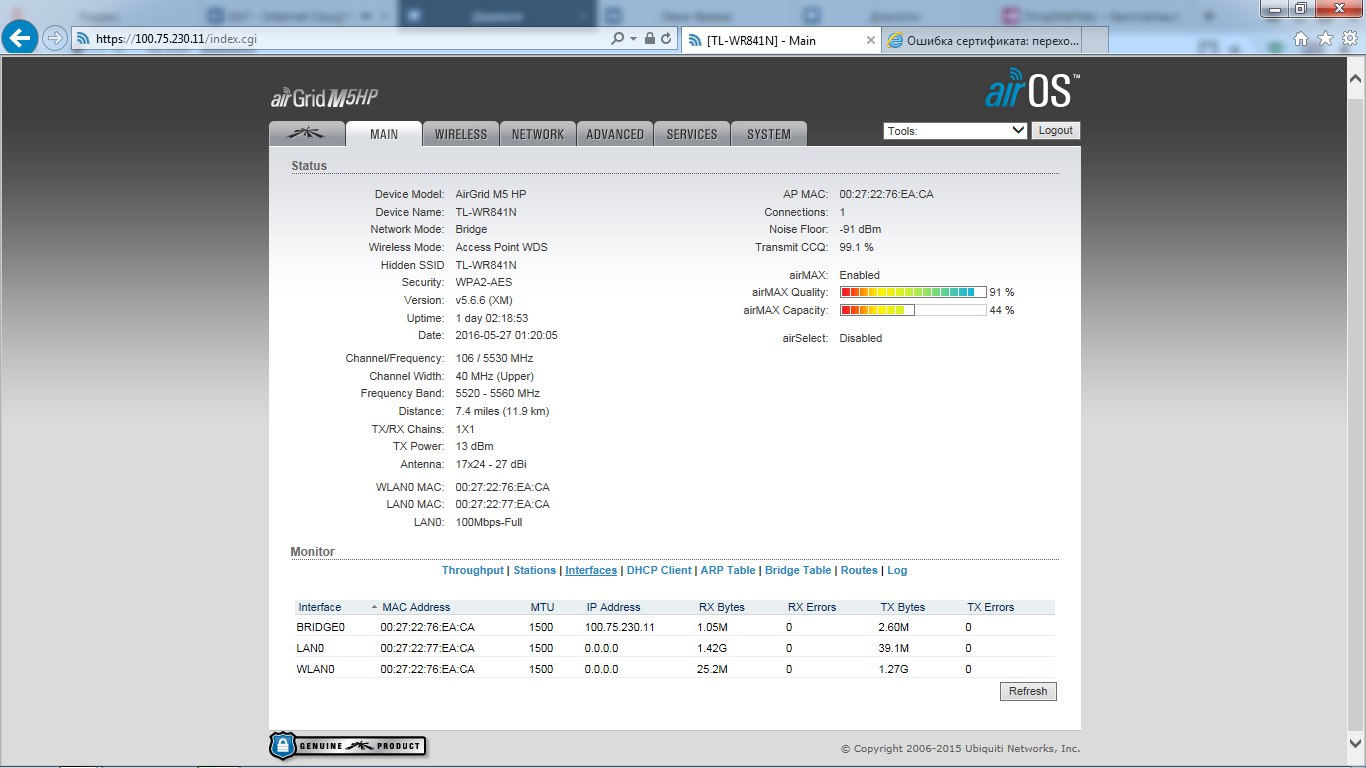The height and width of the screenshot is (768, 1366).
Task: Click the AP MAC value 00:27:22:76:EA:CA
Action: coord(886,194)
